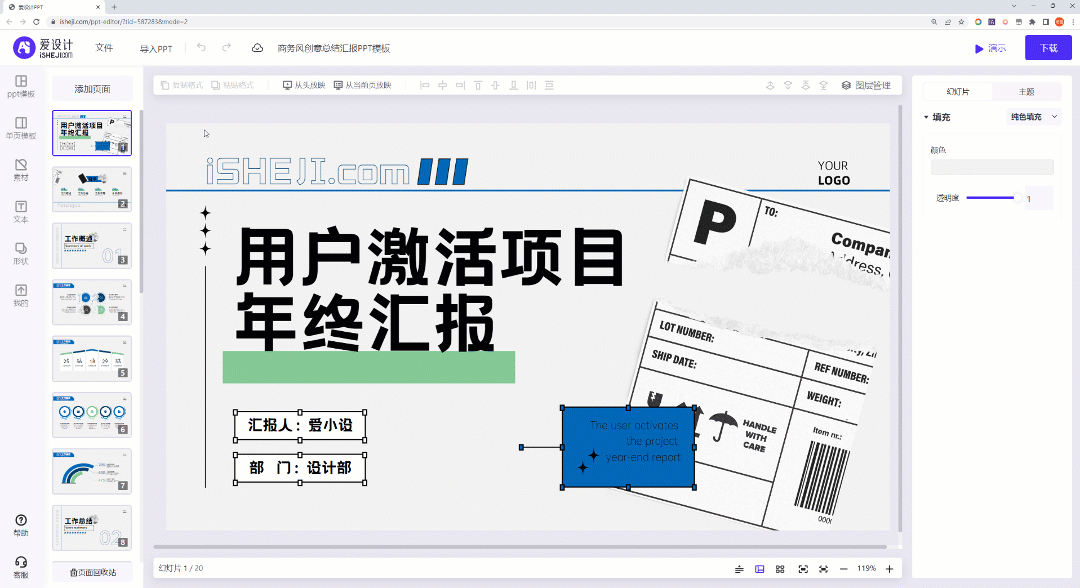Click the 演示 present button
The height and width of the screenshot is (588, 1080).
990,48
